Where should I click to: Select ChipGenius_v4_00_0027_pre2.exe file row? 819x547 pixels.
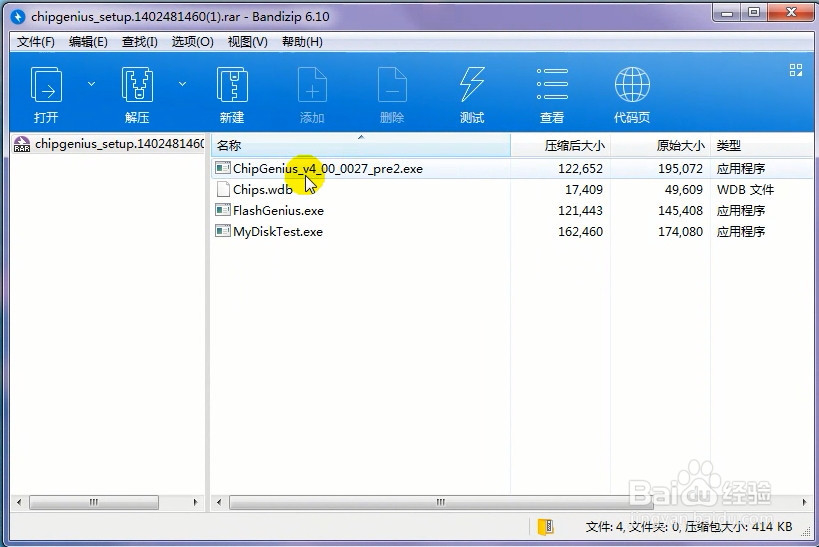point(512,168)
